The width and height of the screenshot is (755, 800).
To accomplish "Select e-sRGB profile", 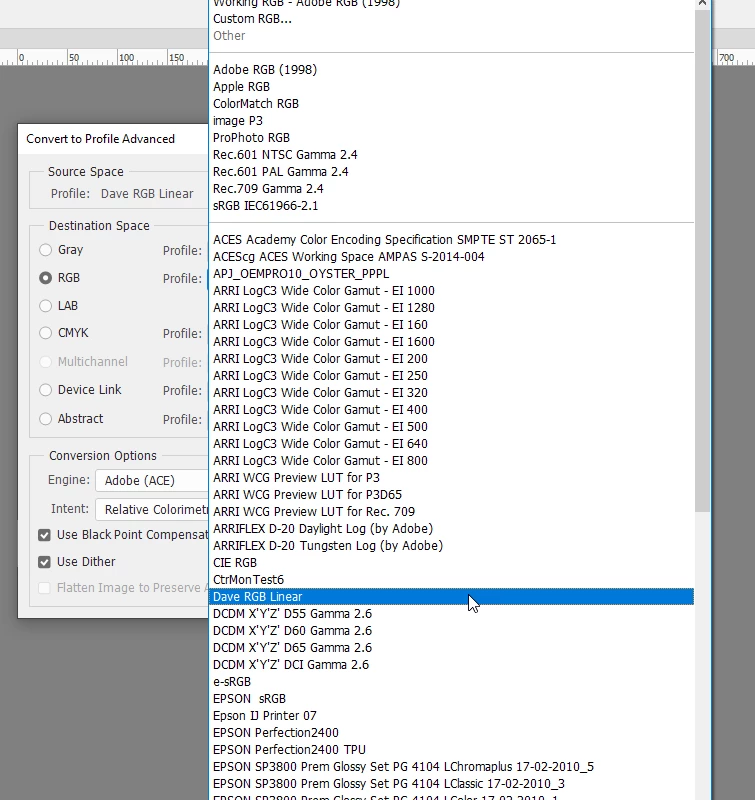I will tap(451, 682).
